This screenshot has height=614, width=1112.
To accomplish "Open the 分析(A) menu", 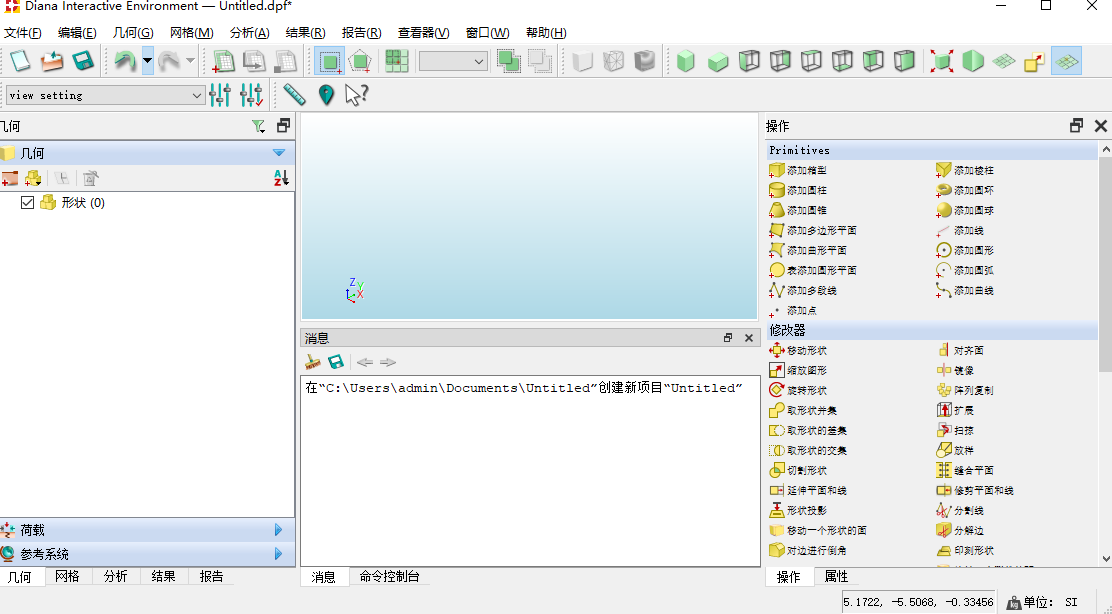I will point(250,33).
